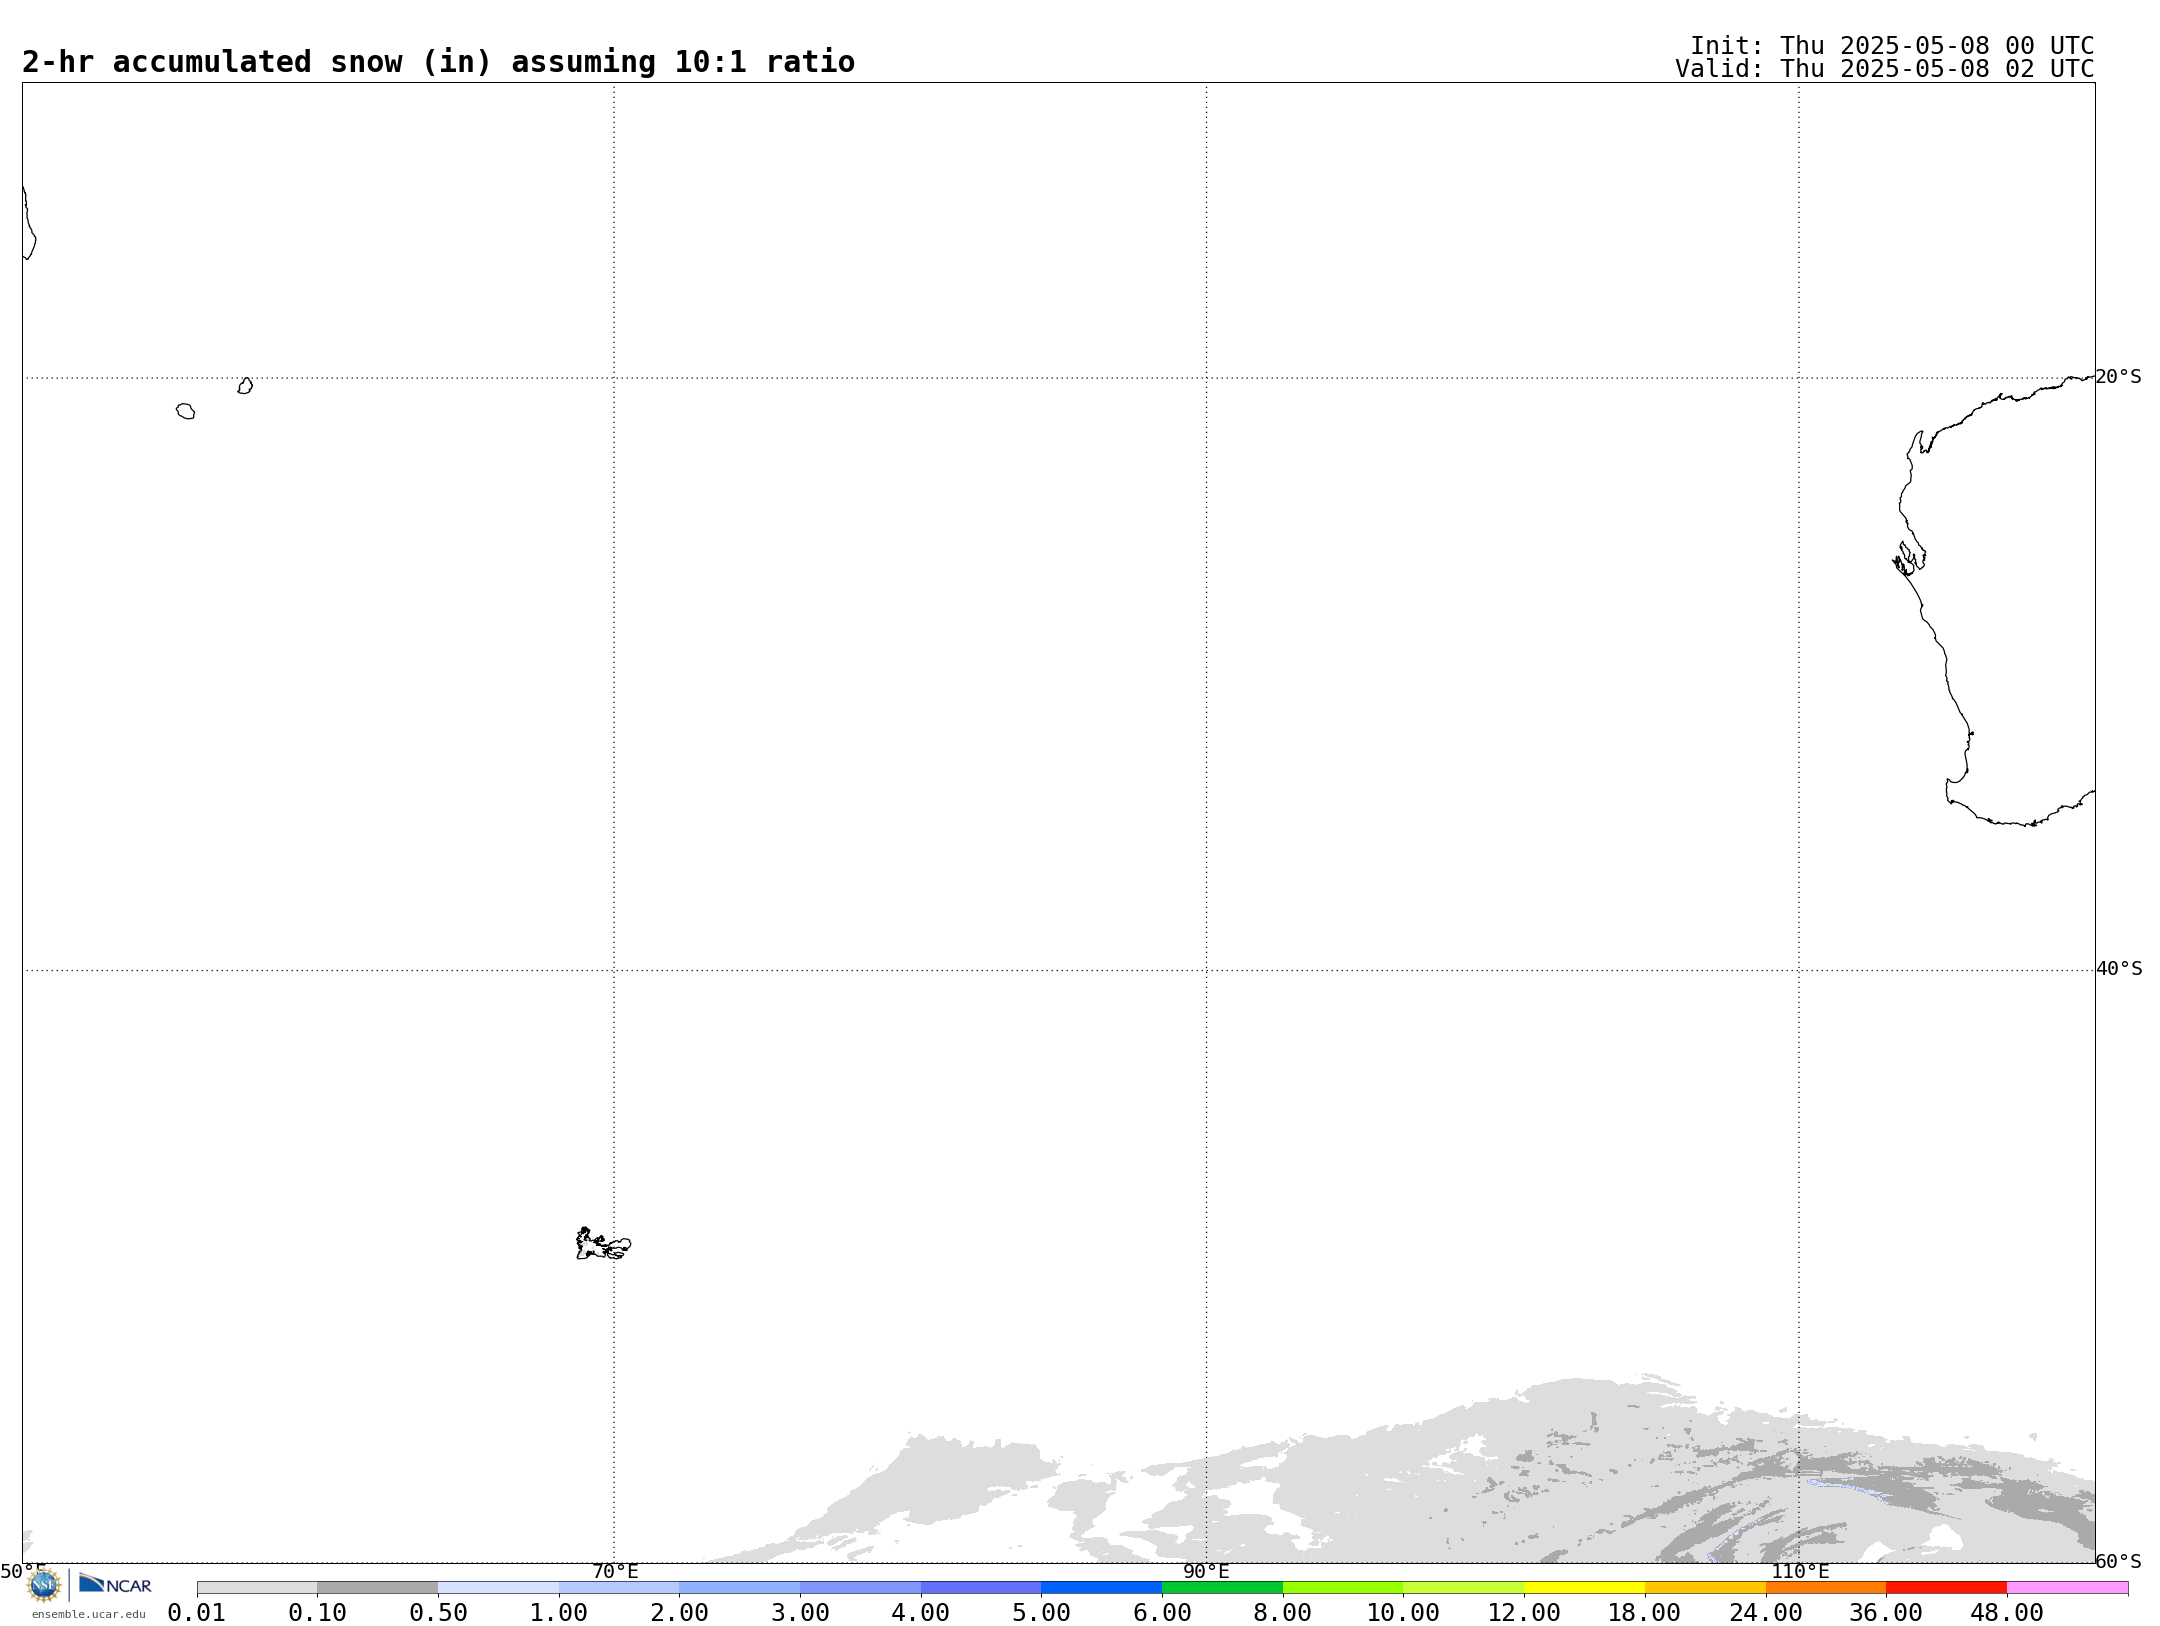Click the 48.00 colorbar value label
Viewport: 2160px width, 1626px height.
(2007, 1613)
